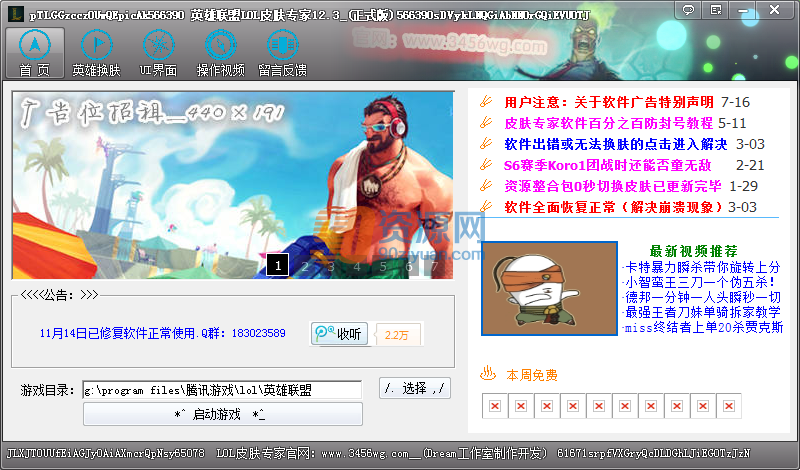
Task: Select banner slide 1
Action: tap(278, 265)
